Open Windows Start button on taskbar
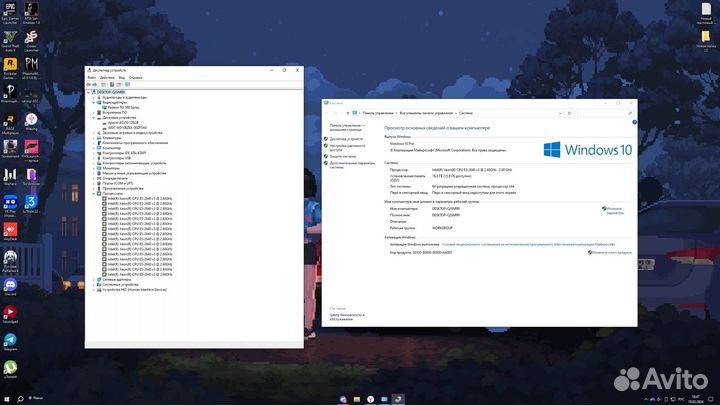 coord(6,399)
